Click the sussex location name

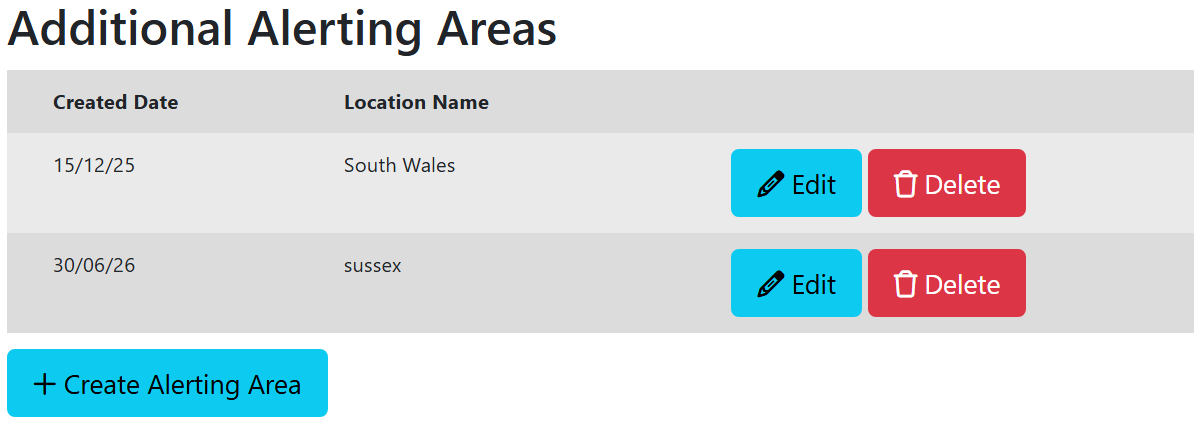373,267
